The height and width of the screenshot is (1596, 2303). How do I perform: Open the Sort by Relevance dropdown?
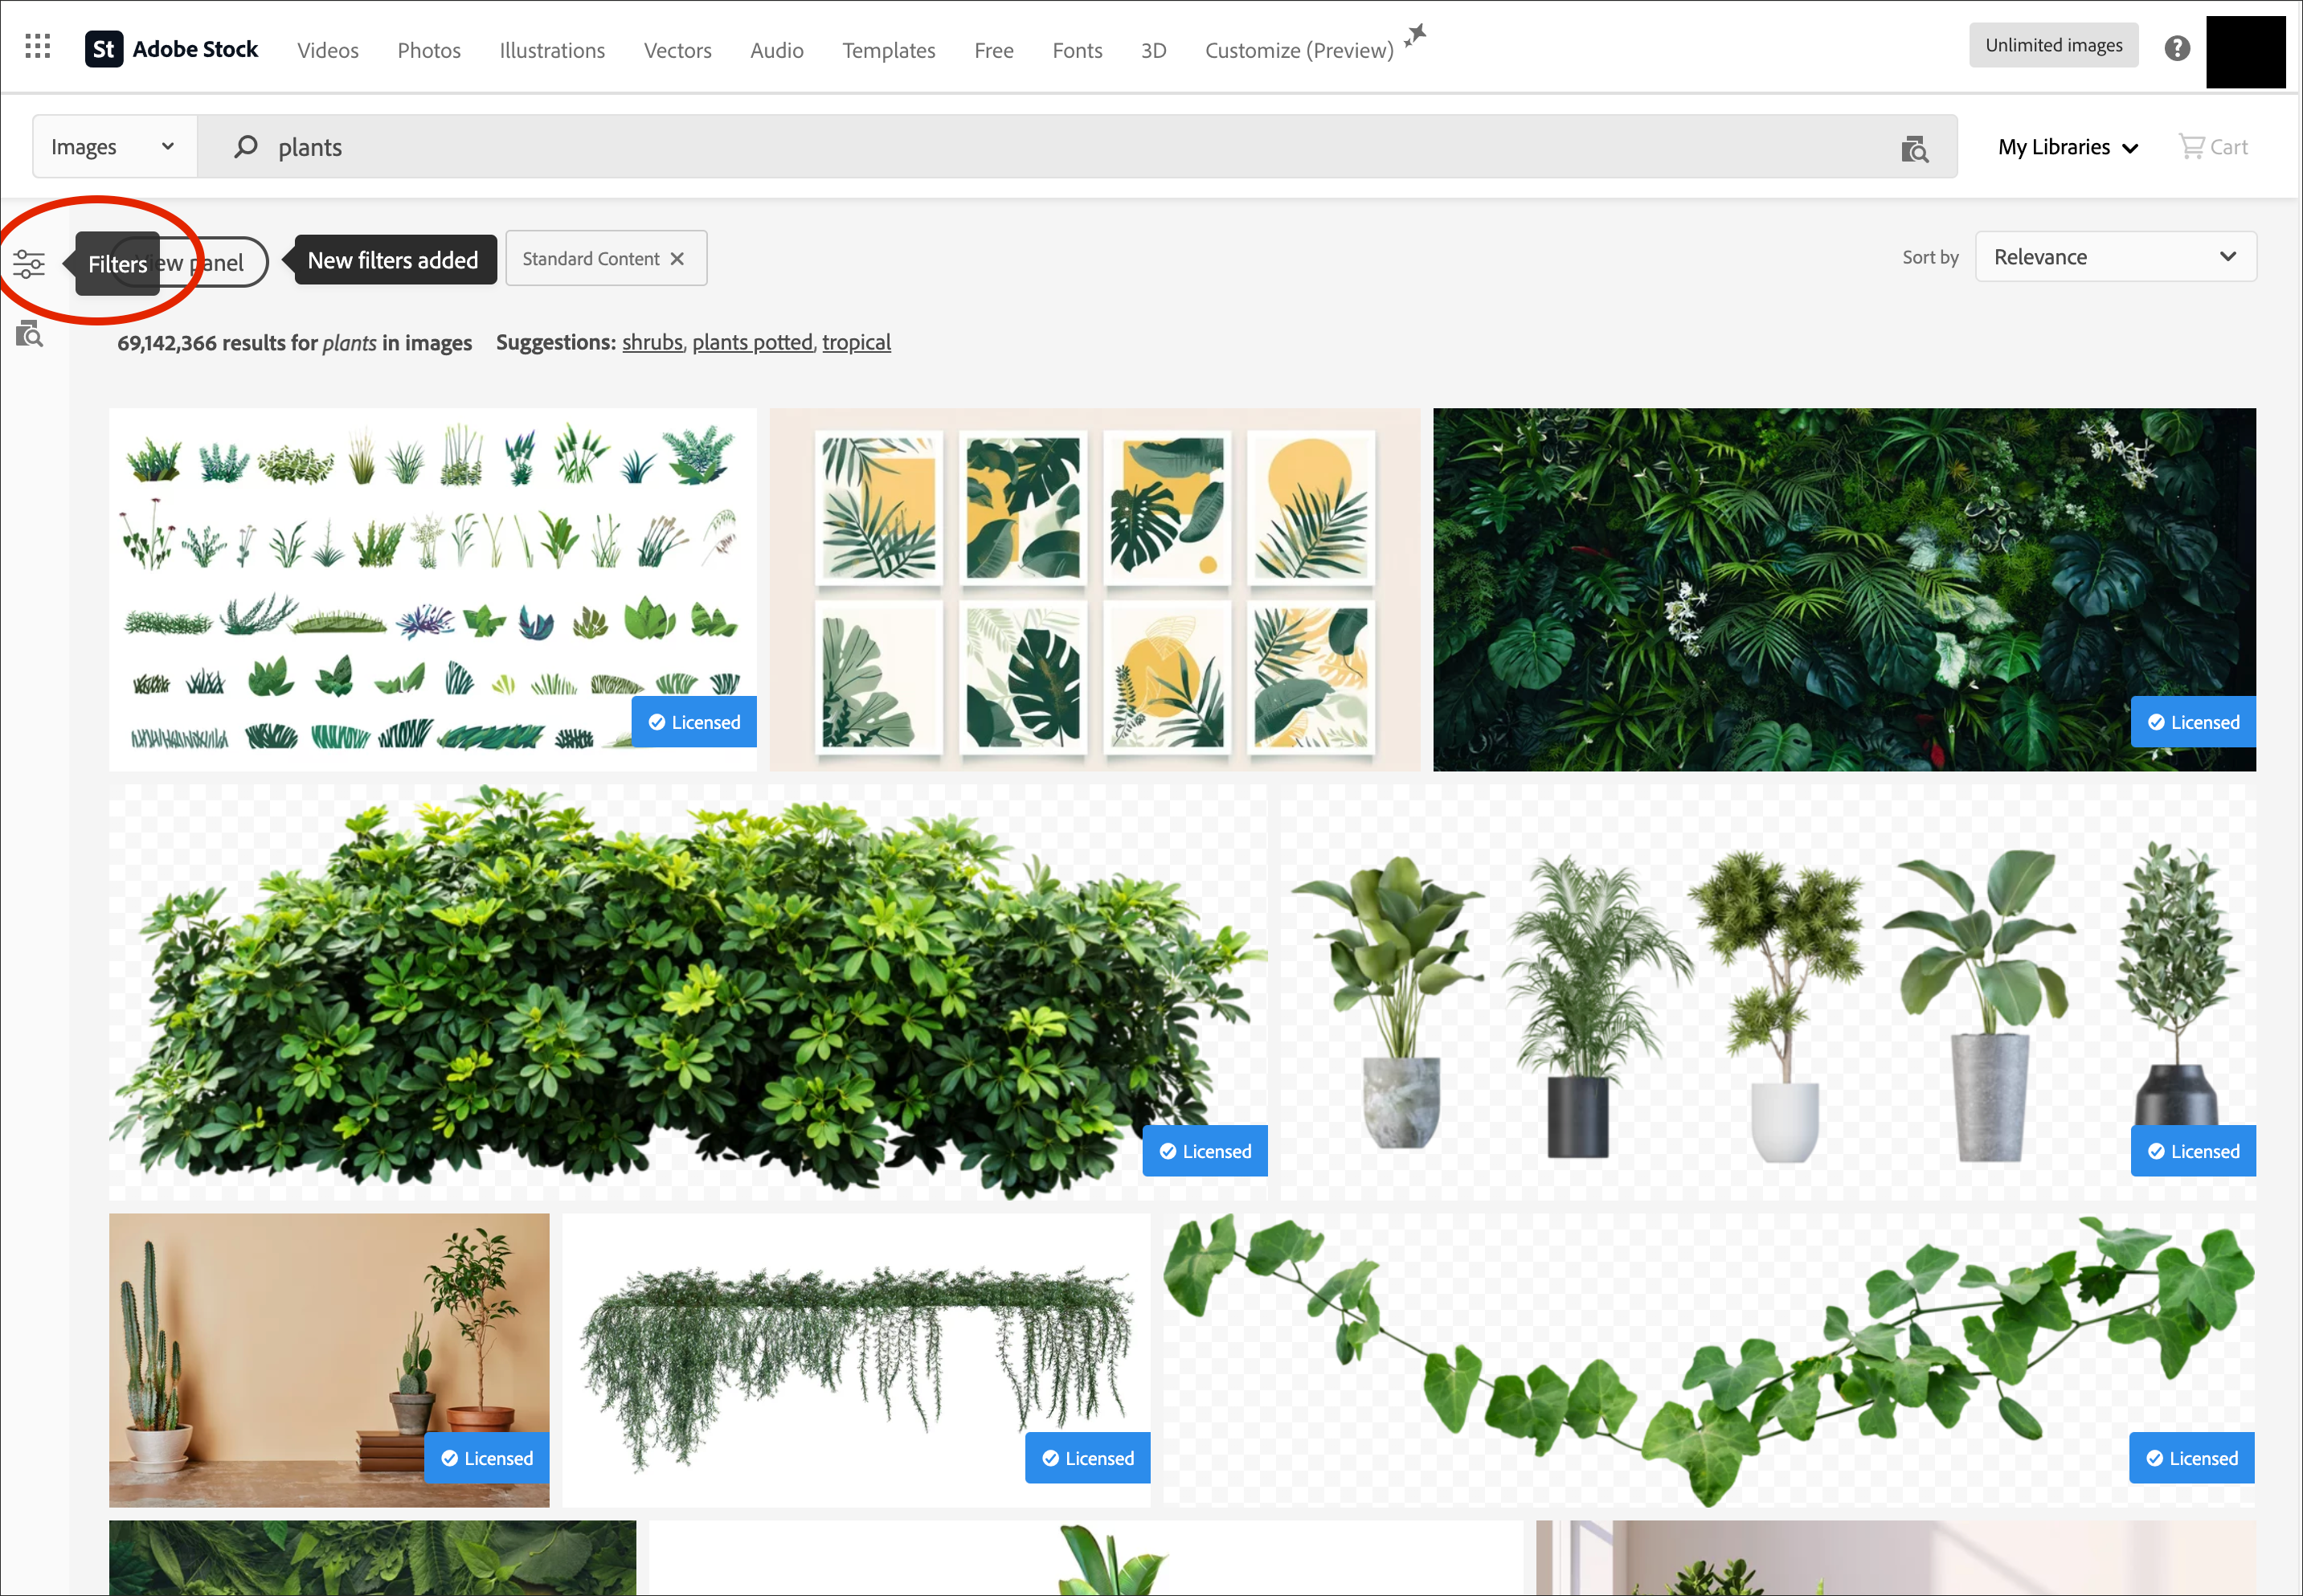2114,256
